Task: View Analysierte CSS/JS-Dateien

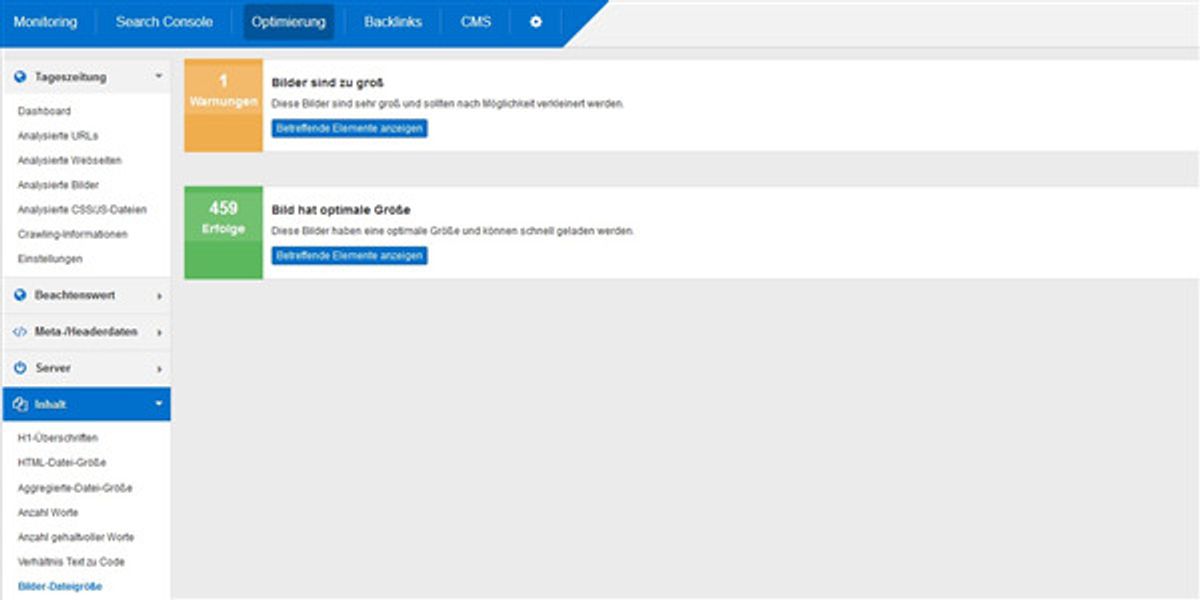Action: [82, 210]
